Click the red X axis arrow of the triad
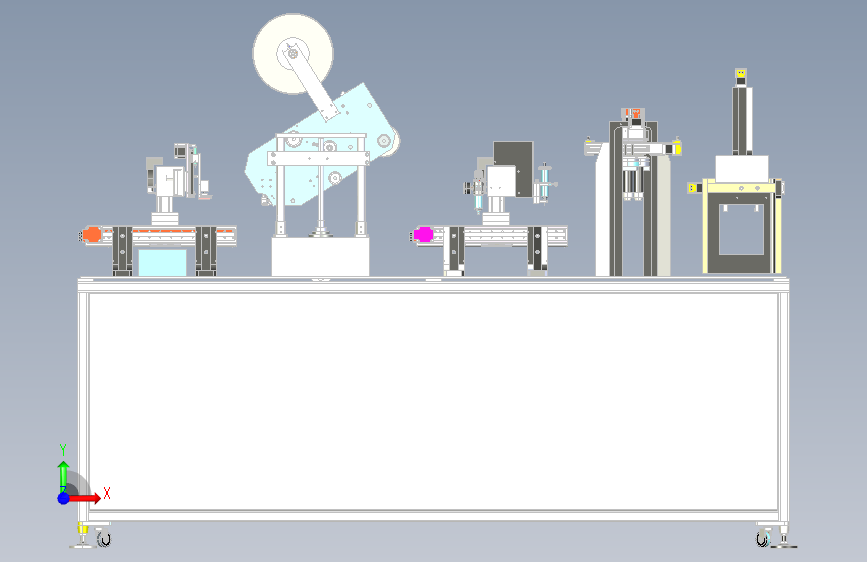The image size is (867, 562). [x=85, y=498]
